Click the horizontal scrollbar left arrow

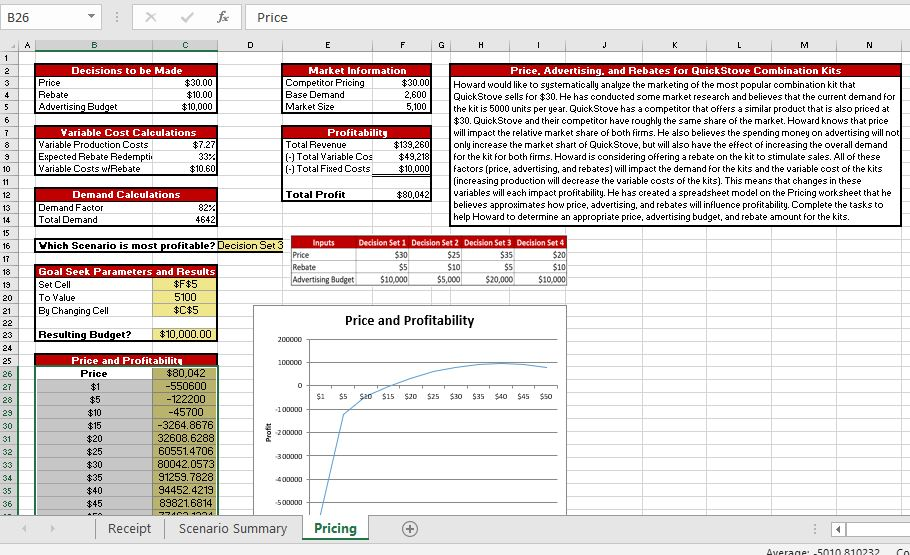(x=838, y=529)
